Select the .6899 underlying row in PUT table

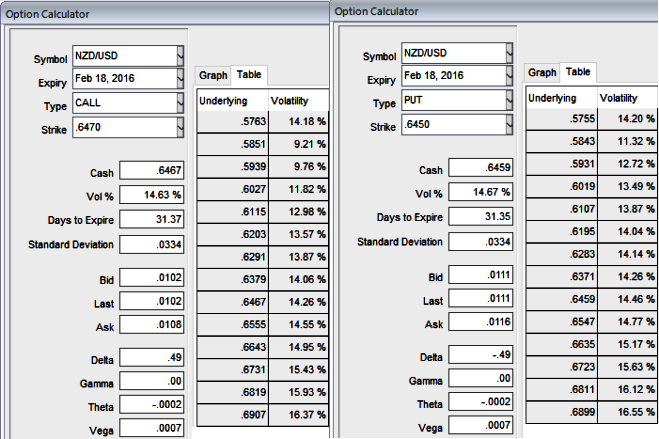pos(558,411)
